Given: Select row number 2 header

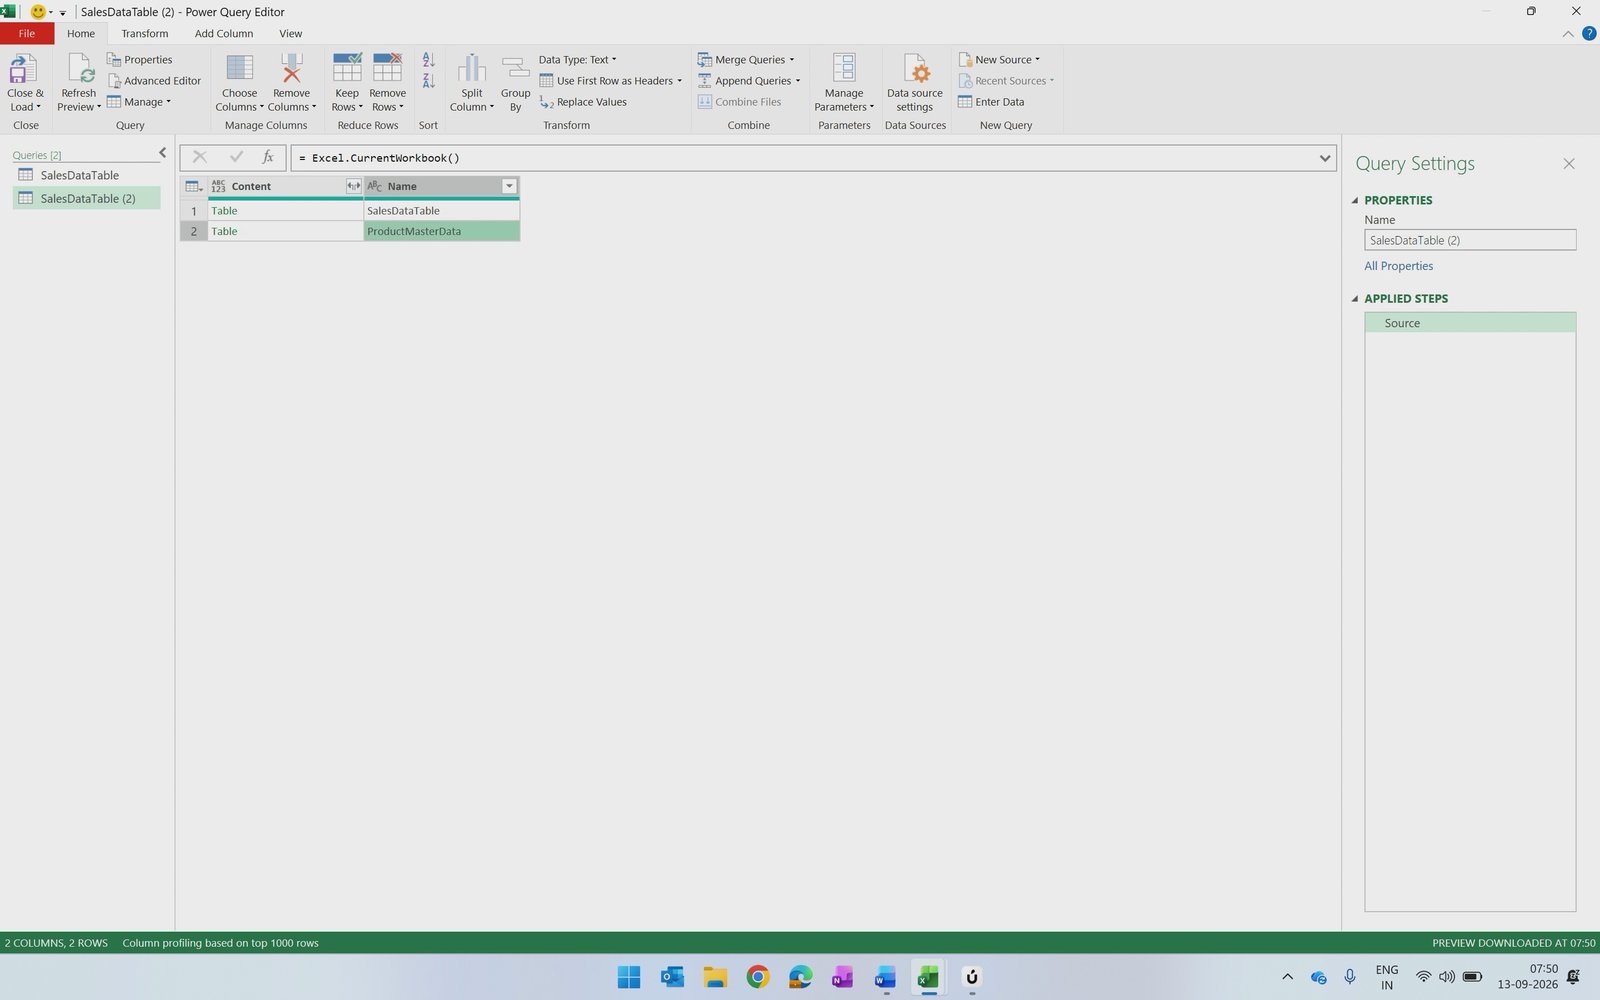Looking at the screenshot, I should 194,231.
